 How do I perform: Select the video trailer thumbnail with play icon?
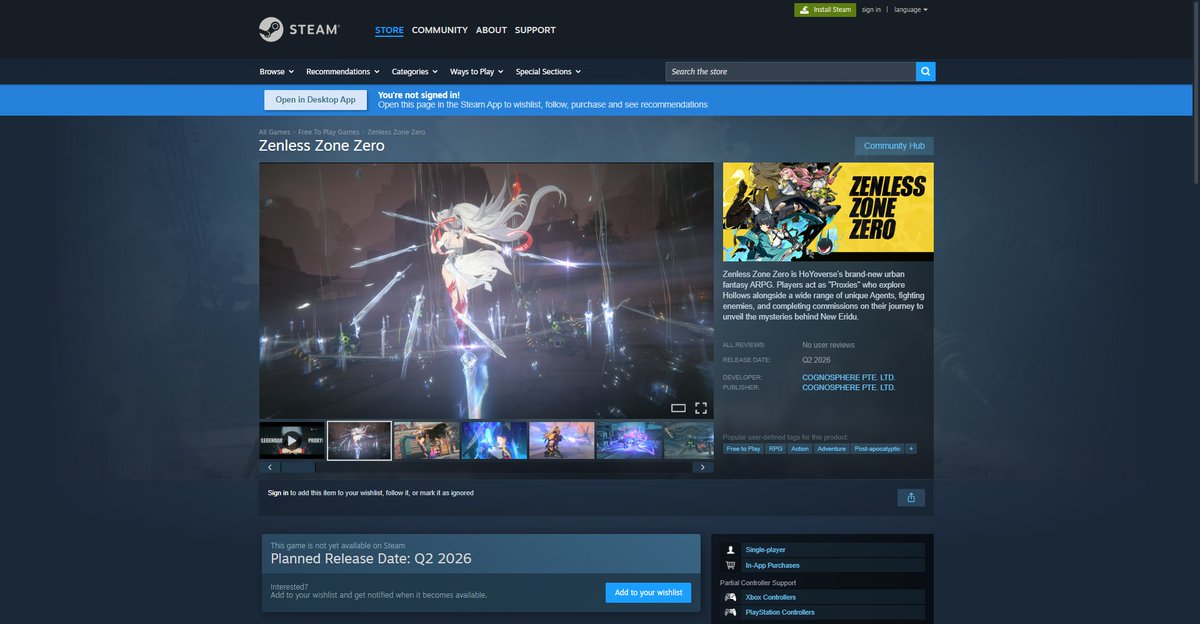coord(292,440)
